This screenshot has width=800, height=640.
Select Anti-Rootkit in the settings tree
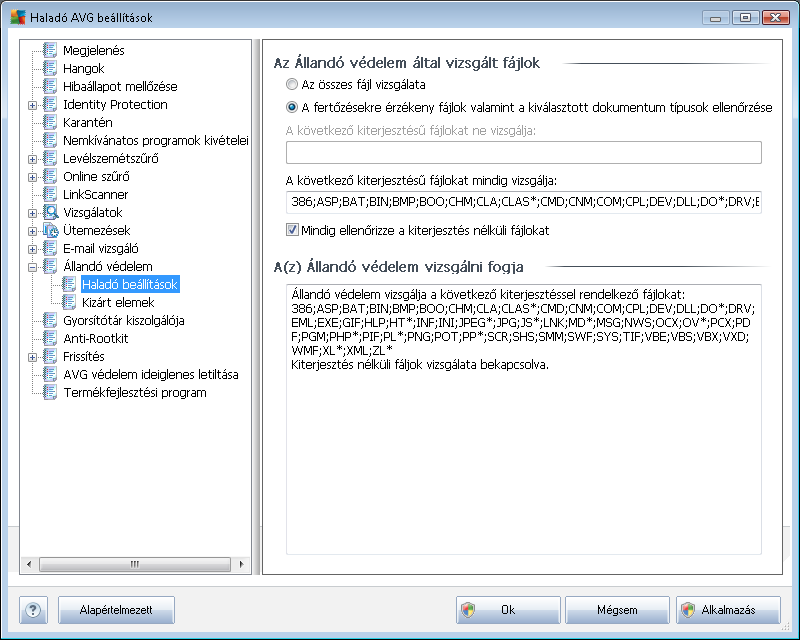[95, 338]
